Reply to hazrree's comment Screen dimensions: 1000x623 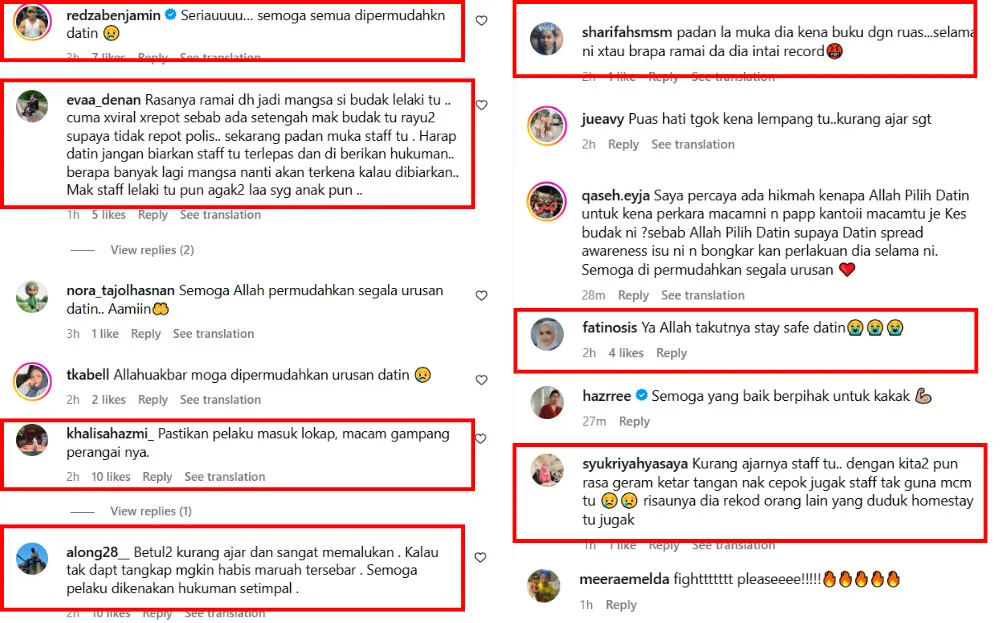click(x=634, y=421)
